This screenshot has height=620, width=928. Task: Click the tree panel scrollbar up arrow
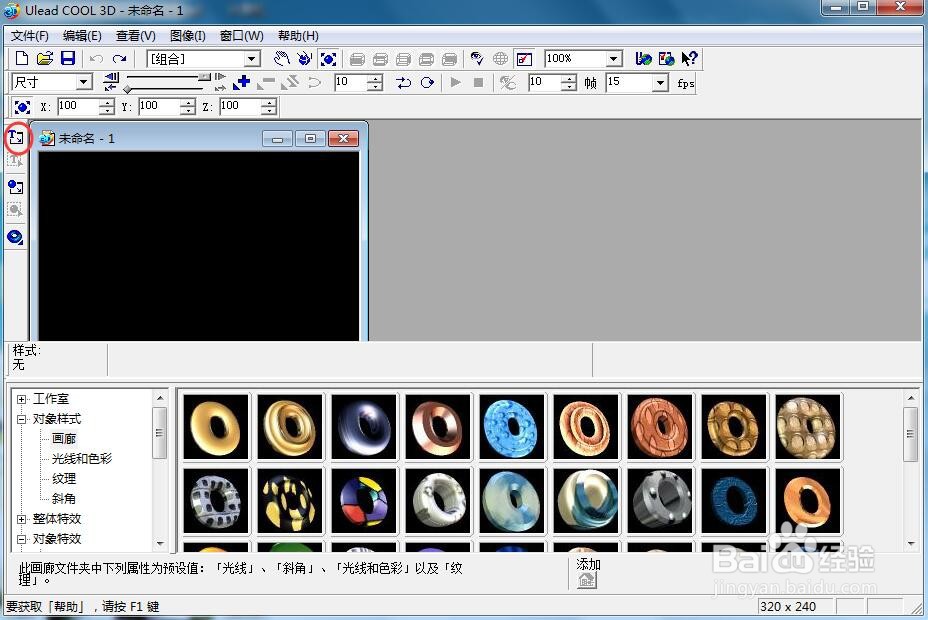pyautogui.click(x=160, y=398)
